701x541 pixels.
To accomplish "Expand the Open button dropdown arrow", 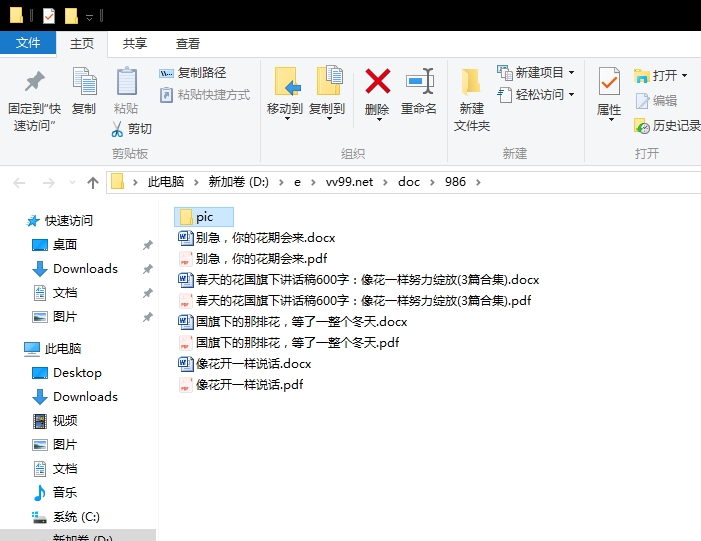I will coord(684,76).
